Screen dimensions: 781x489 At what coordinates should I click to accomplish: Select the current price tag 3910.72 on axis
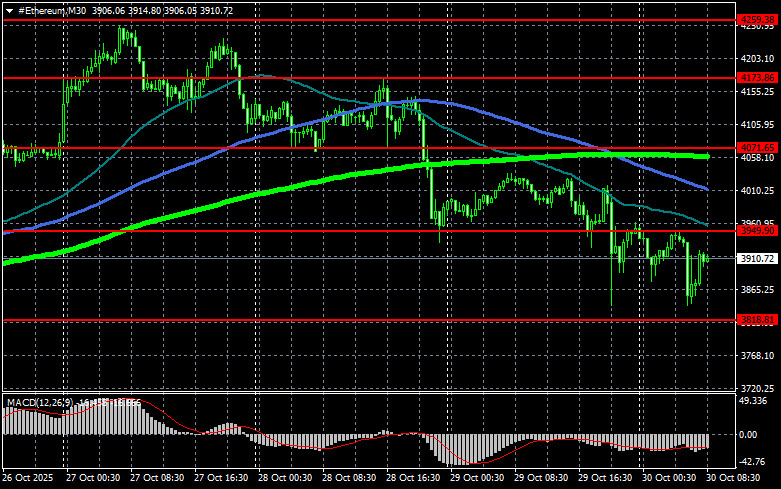point(757,258)
